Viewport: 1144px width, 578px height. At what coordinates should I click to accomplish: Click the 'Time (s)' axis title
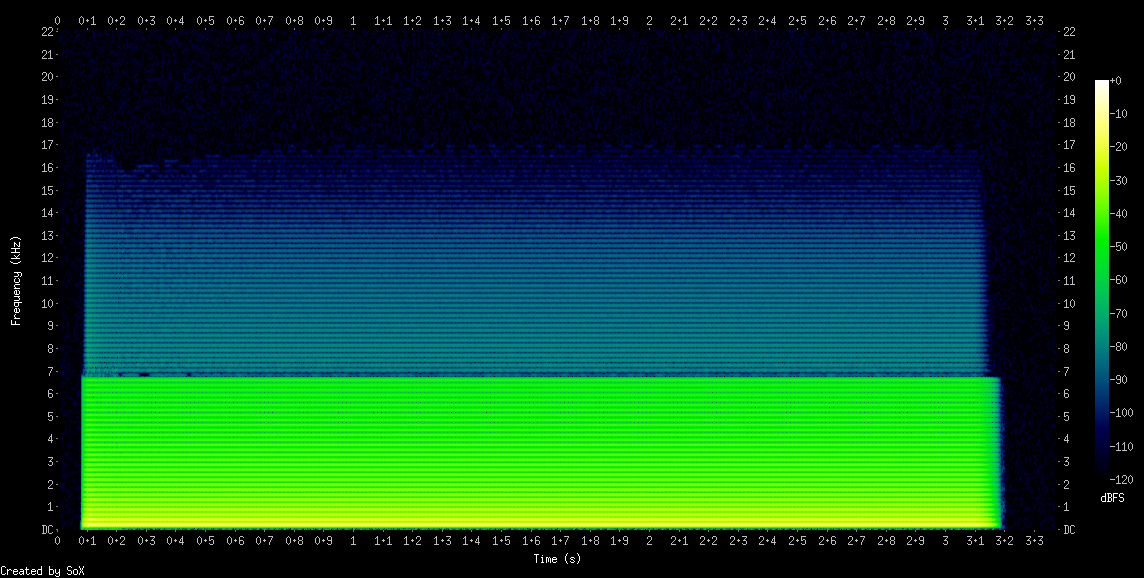(557, 559)
